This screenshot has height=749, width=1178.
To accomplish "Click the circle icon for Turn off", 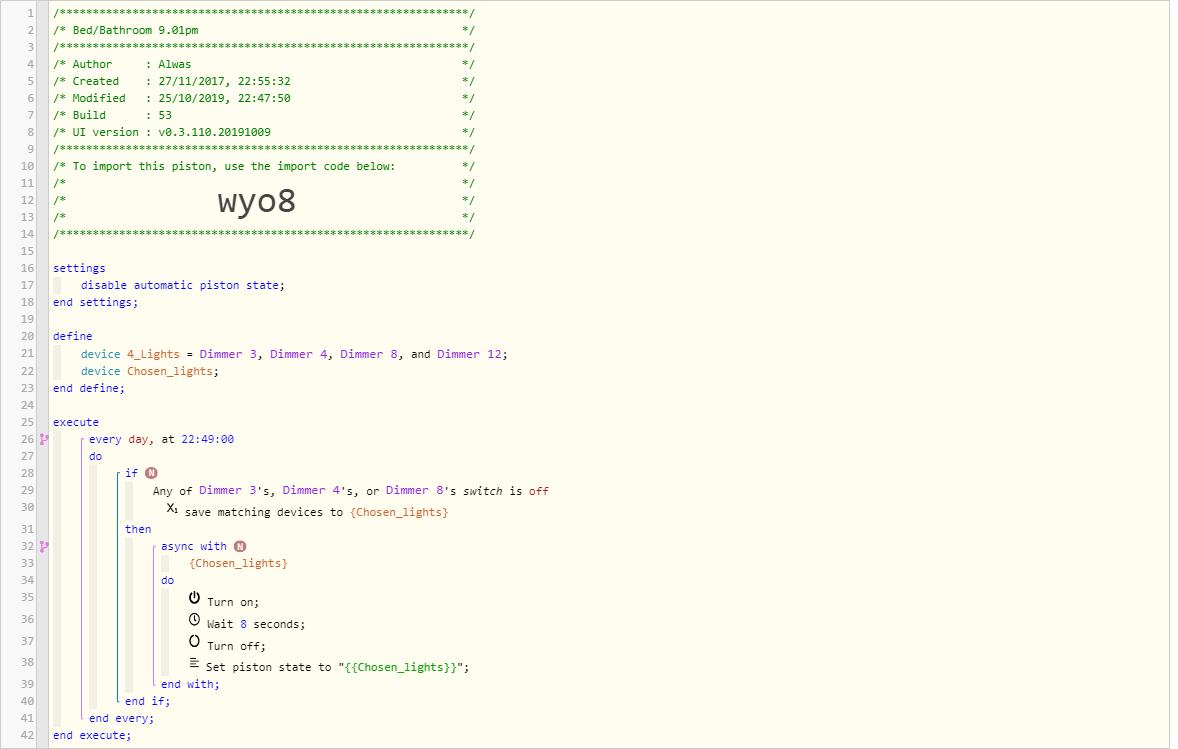I will coord(195,642).
